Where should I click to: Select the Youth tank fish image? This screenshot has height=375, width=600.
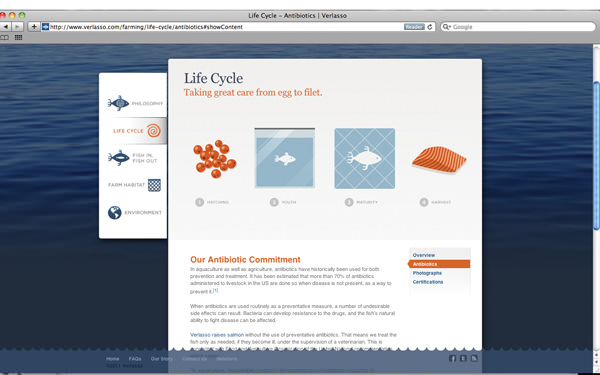coord(285,158)
